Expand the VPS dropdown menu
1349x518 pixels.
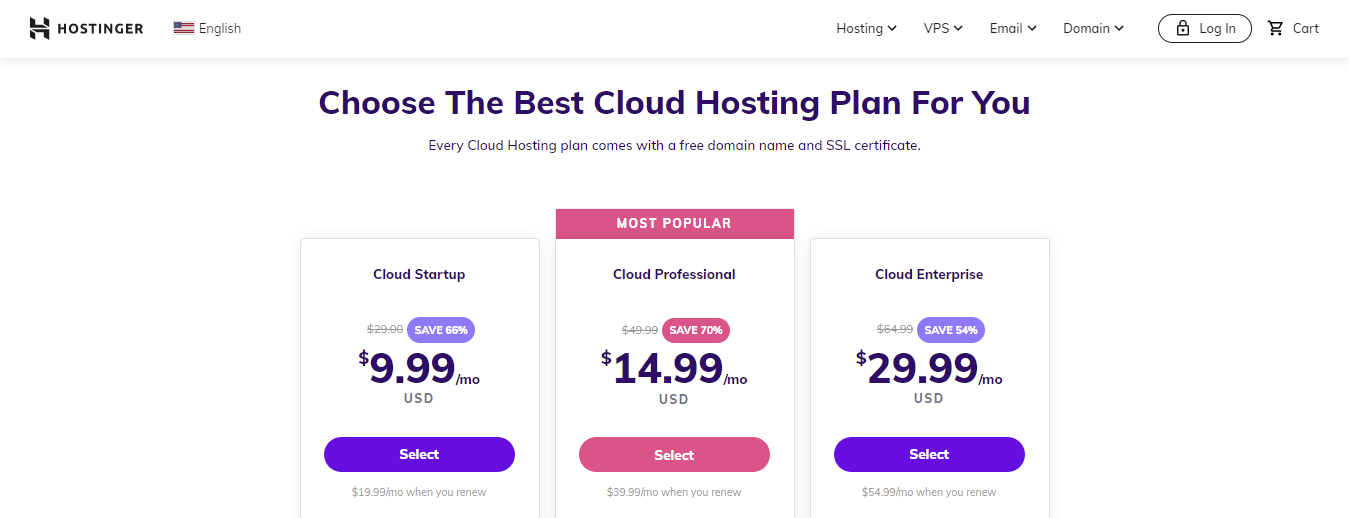pyautogui.click(x=943, y=28)
